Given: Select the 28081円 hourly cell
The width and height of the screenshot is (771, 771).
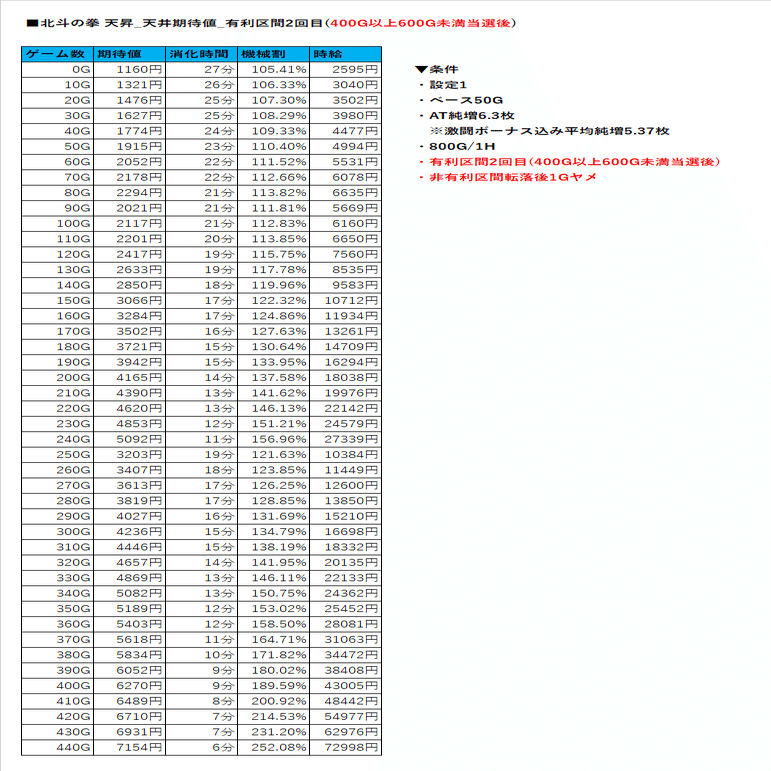Looking at the screenshot, I should 345,624.
